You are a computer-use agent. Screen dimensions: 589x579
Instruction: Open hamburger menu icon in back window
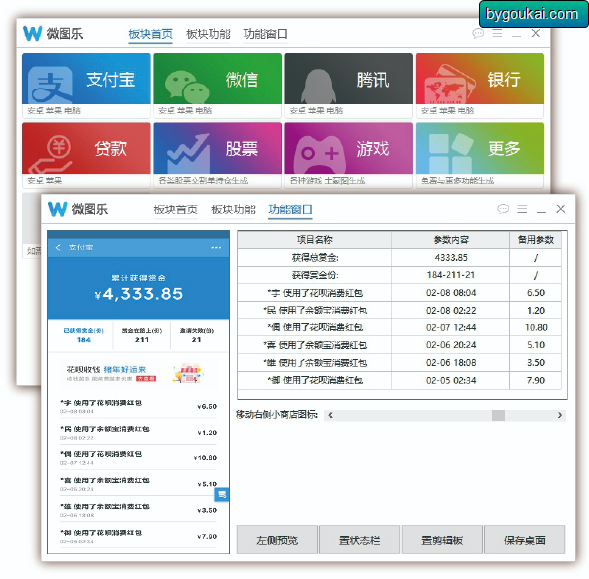(x=497, y=33)
